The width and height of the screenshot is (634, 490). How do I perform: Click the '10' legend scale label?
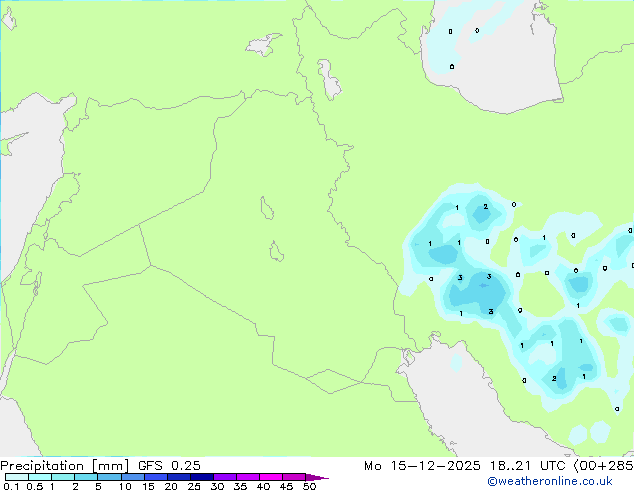coord(125,486)
